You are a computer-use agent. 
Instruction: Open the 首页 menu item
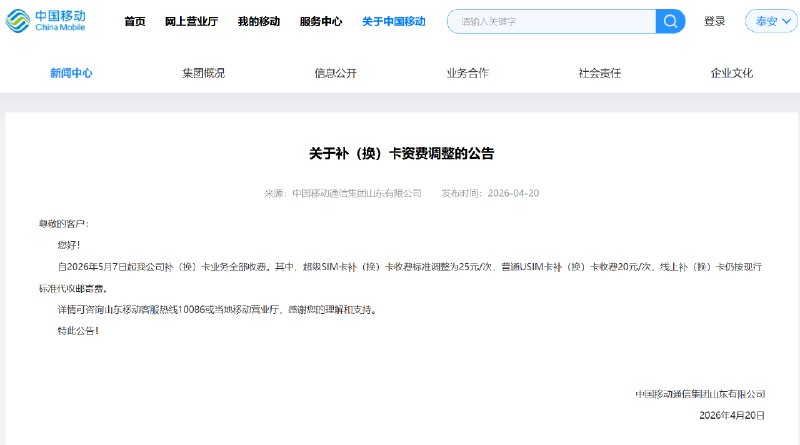pyautogui.click(x=135, y=21)
